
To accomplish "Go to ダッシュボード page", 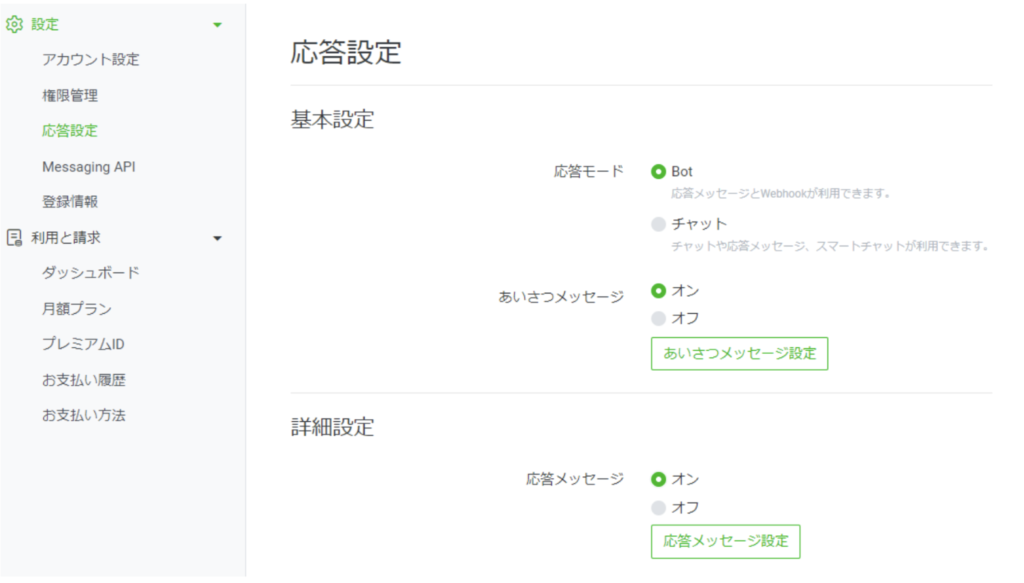I will 91,273.
